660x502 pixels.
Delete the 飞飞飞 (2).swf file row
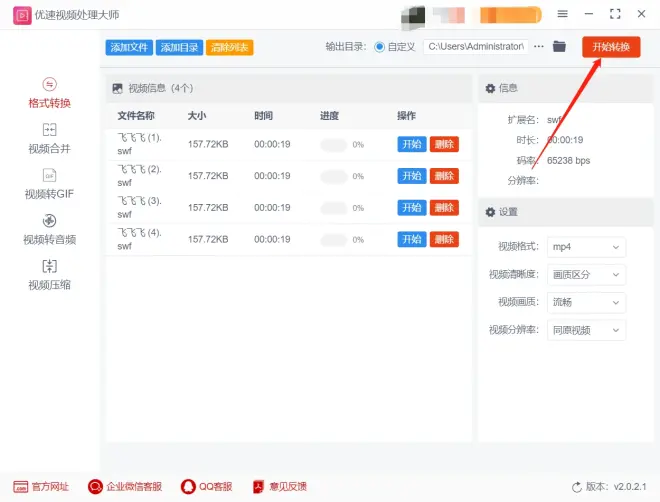pos(444,176)
